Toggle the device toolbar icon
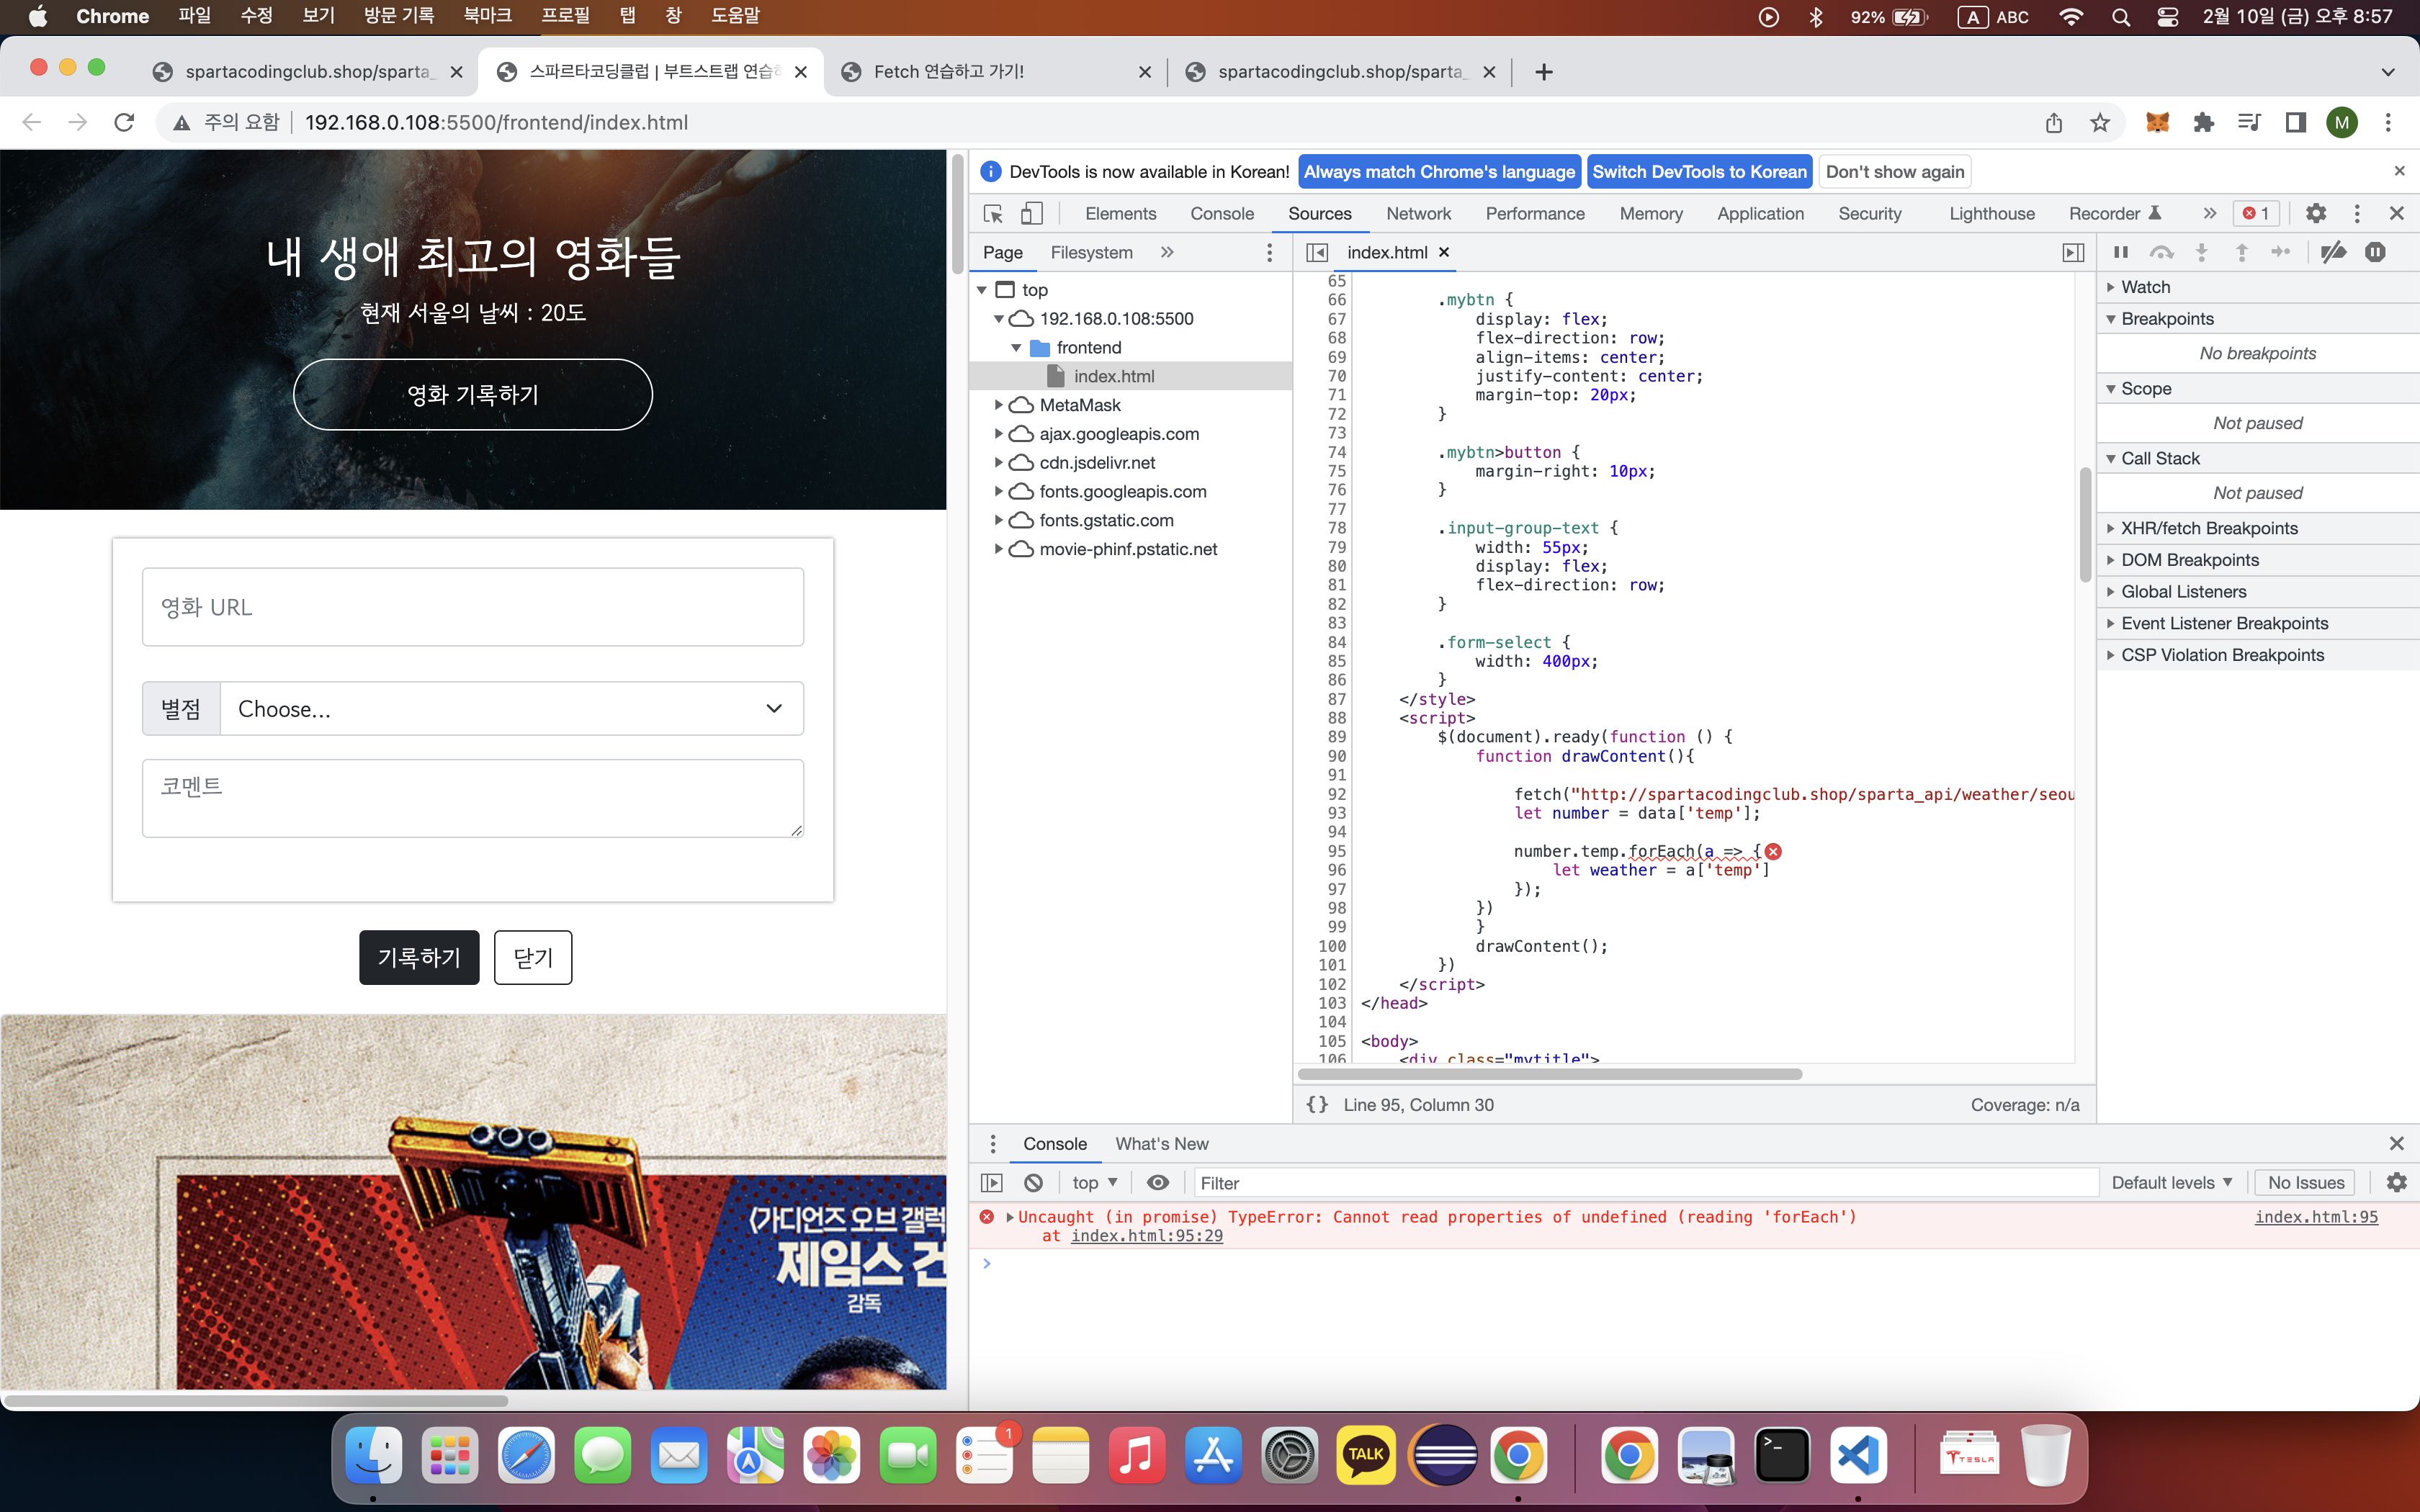The width and height of the screenshot is (2420, 1512). click(1031, 213)
